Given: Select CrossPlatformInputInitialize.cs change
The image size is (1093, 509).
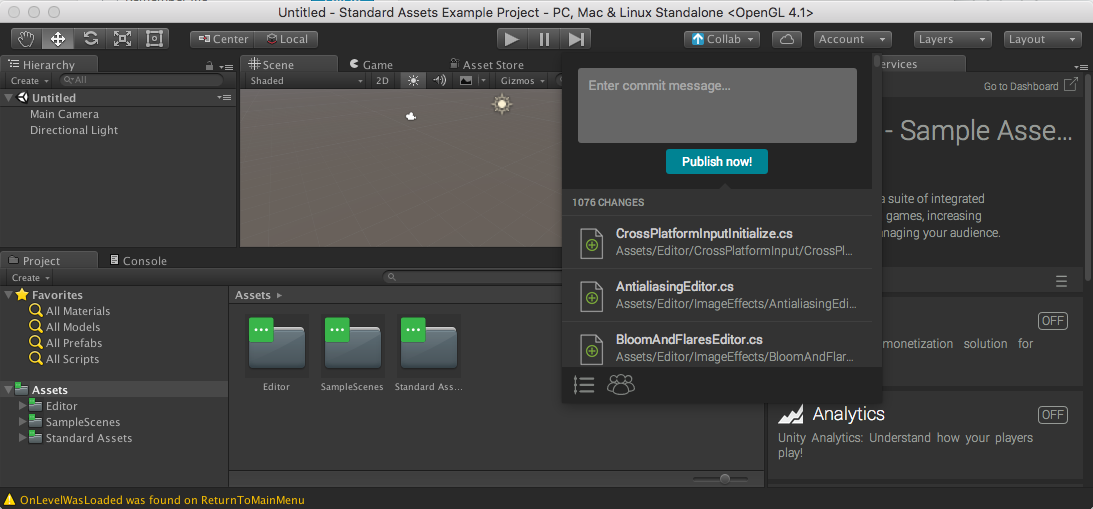Looking at the screenshot, I should pos(717,242).
